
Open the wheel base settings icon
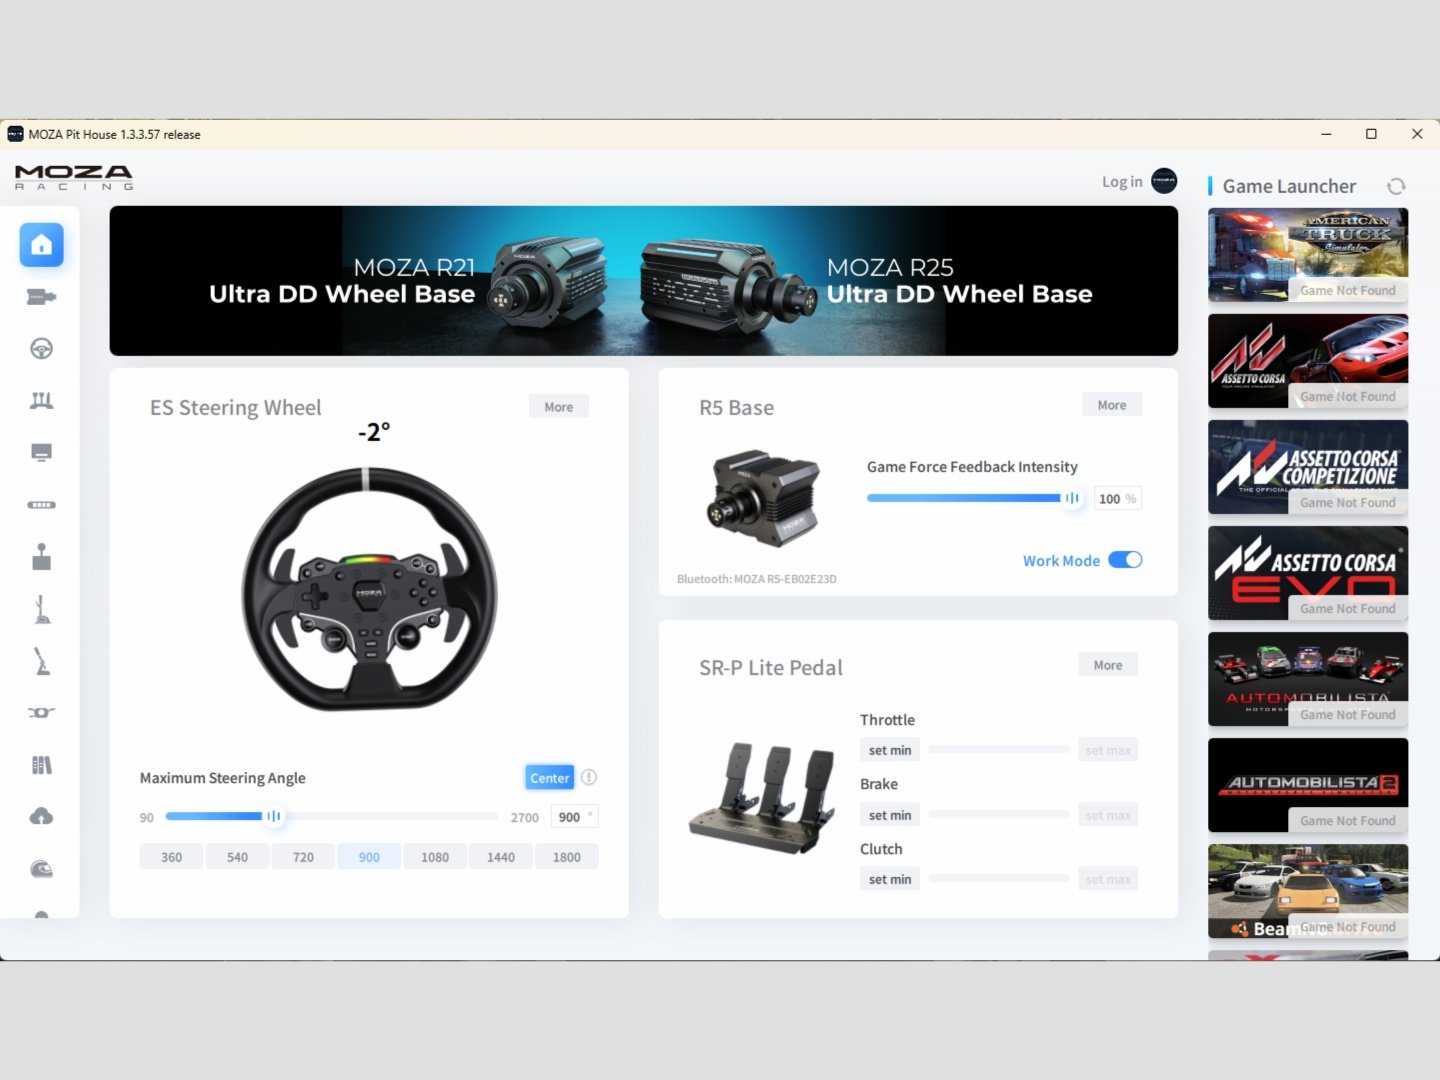(x=41, y=297)
